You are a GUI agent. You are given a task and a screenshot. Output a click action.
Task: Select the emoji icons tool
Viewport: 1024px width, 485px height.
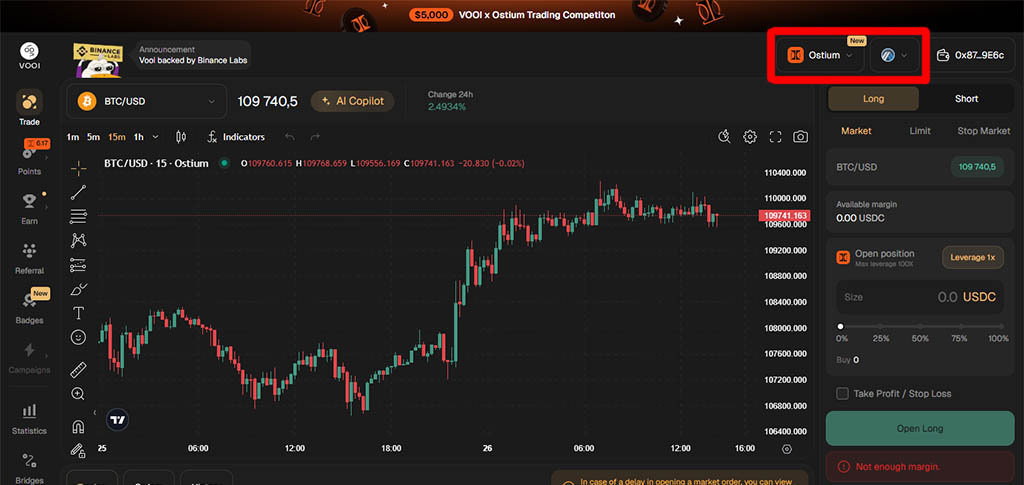click(x=78, y=337)
